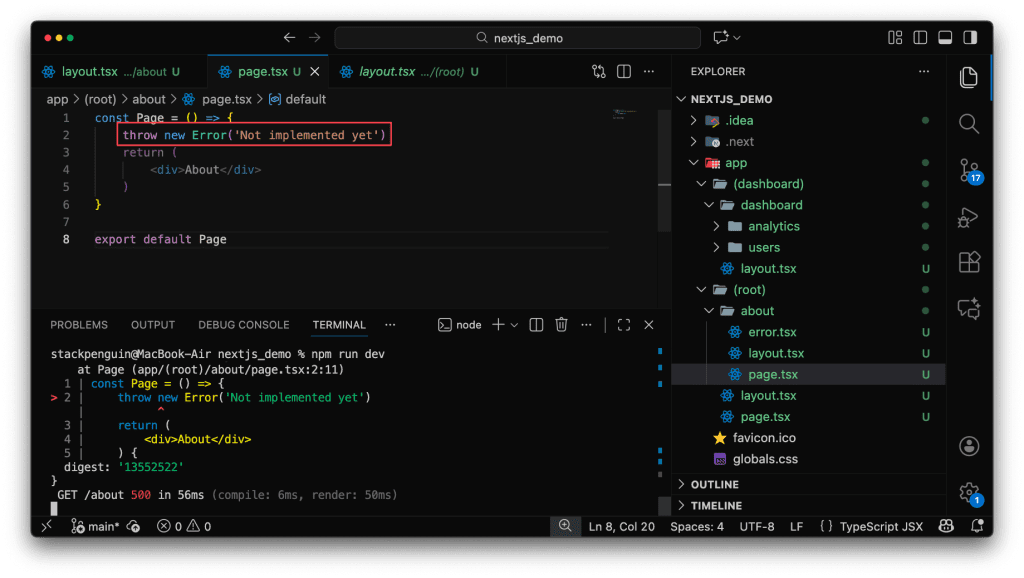Split the terminal panel
This screenshot has height=578, width=1024.
pyautogui.click(x=536, y=325)
